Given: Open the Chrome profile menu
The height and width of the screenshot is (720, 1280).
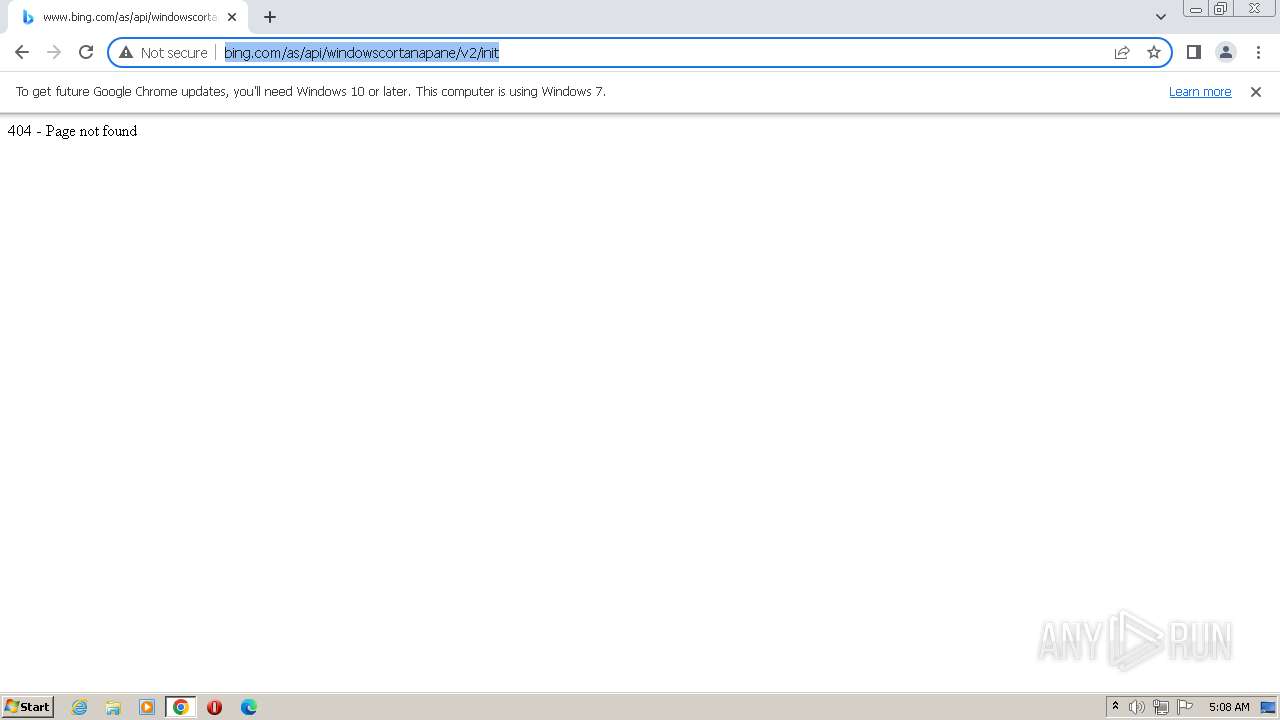Looking at the screenshot, I should tap(1226, 52).
